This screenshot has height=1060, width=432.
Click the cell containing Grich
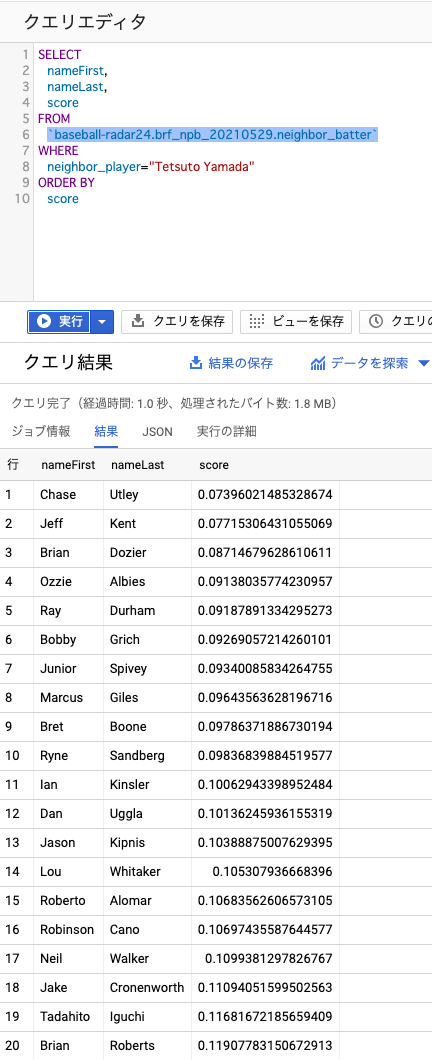tap(147, 640)
